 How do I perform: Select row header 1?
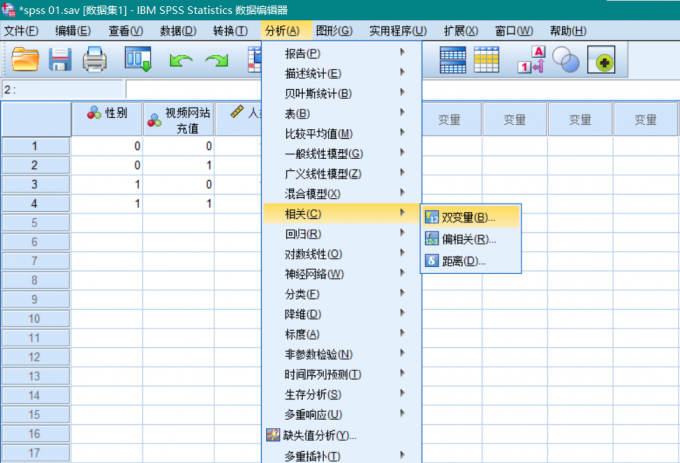click(x=36, y=146)
